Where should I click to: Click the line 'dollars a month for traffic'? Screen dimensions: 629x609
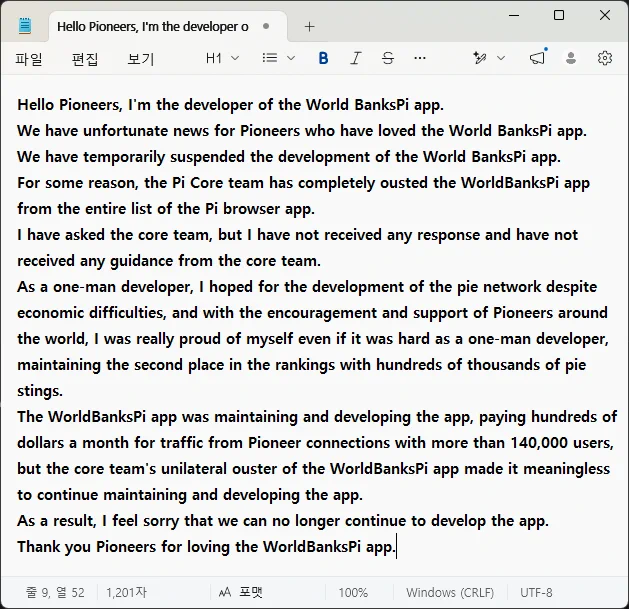tap(315, 443)
